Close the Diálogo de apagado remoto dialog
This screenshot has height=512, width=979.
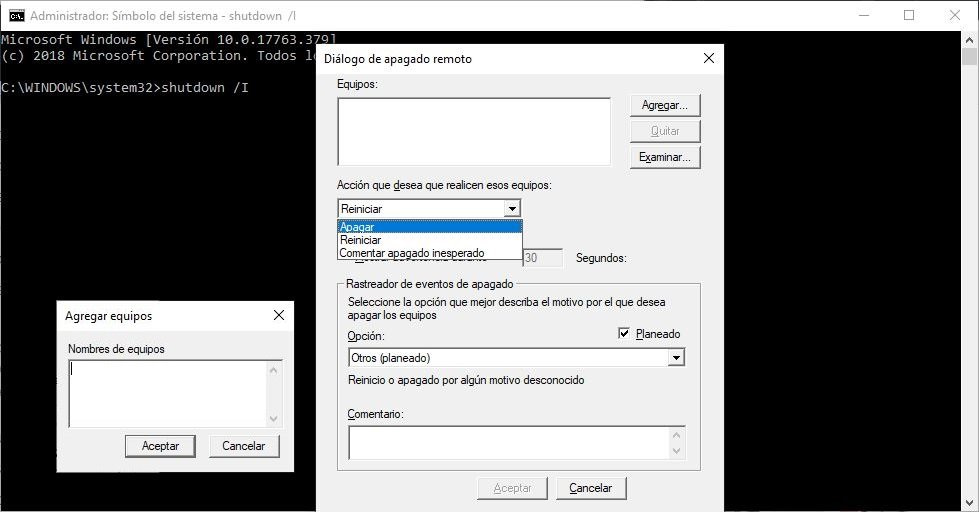[x=709, y=58]
